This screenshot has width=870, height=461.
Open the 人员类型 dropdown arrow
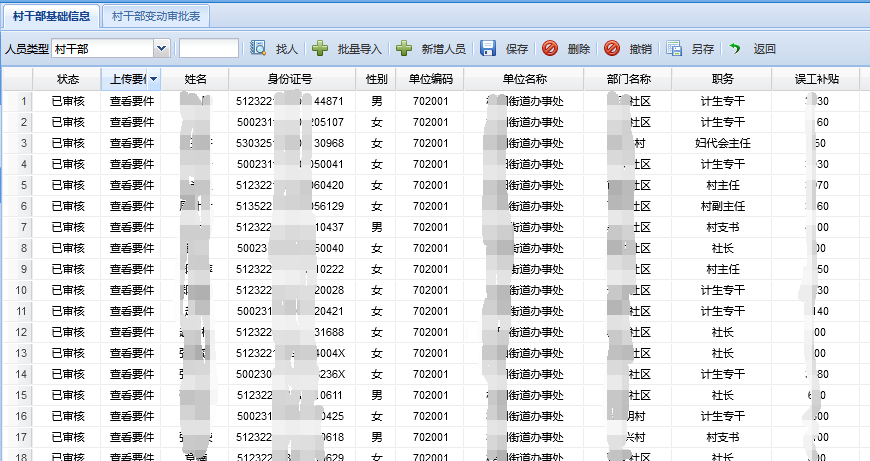click(x=161, y=48)
